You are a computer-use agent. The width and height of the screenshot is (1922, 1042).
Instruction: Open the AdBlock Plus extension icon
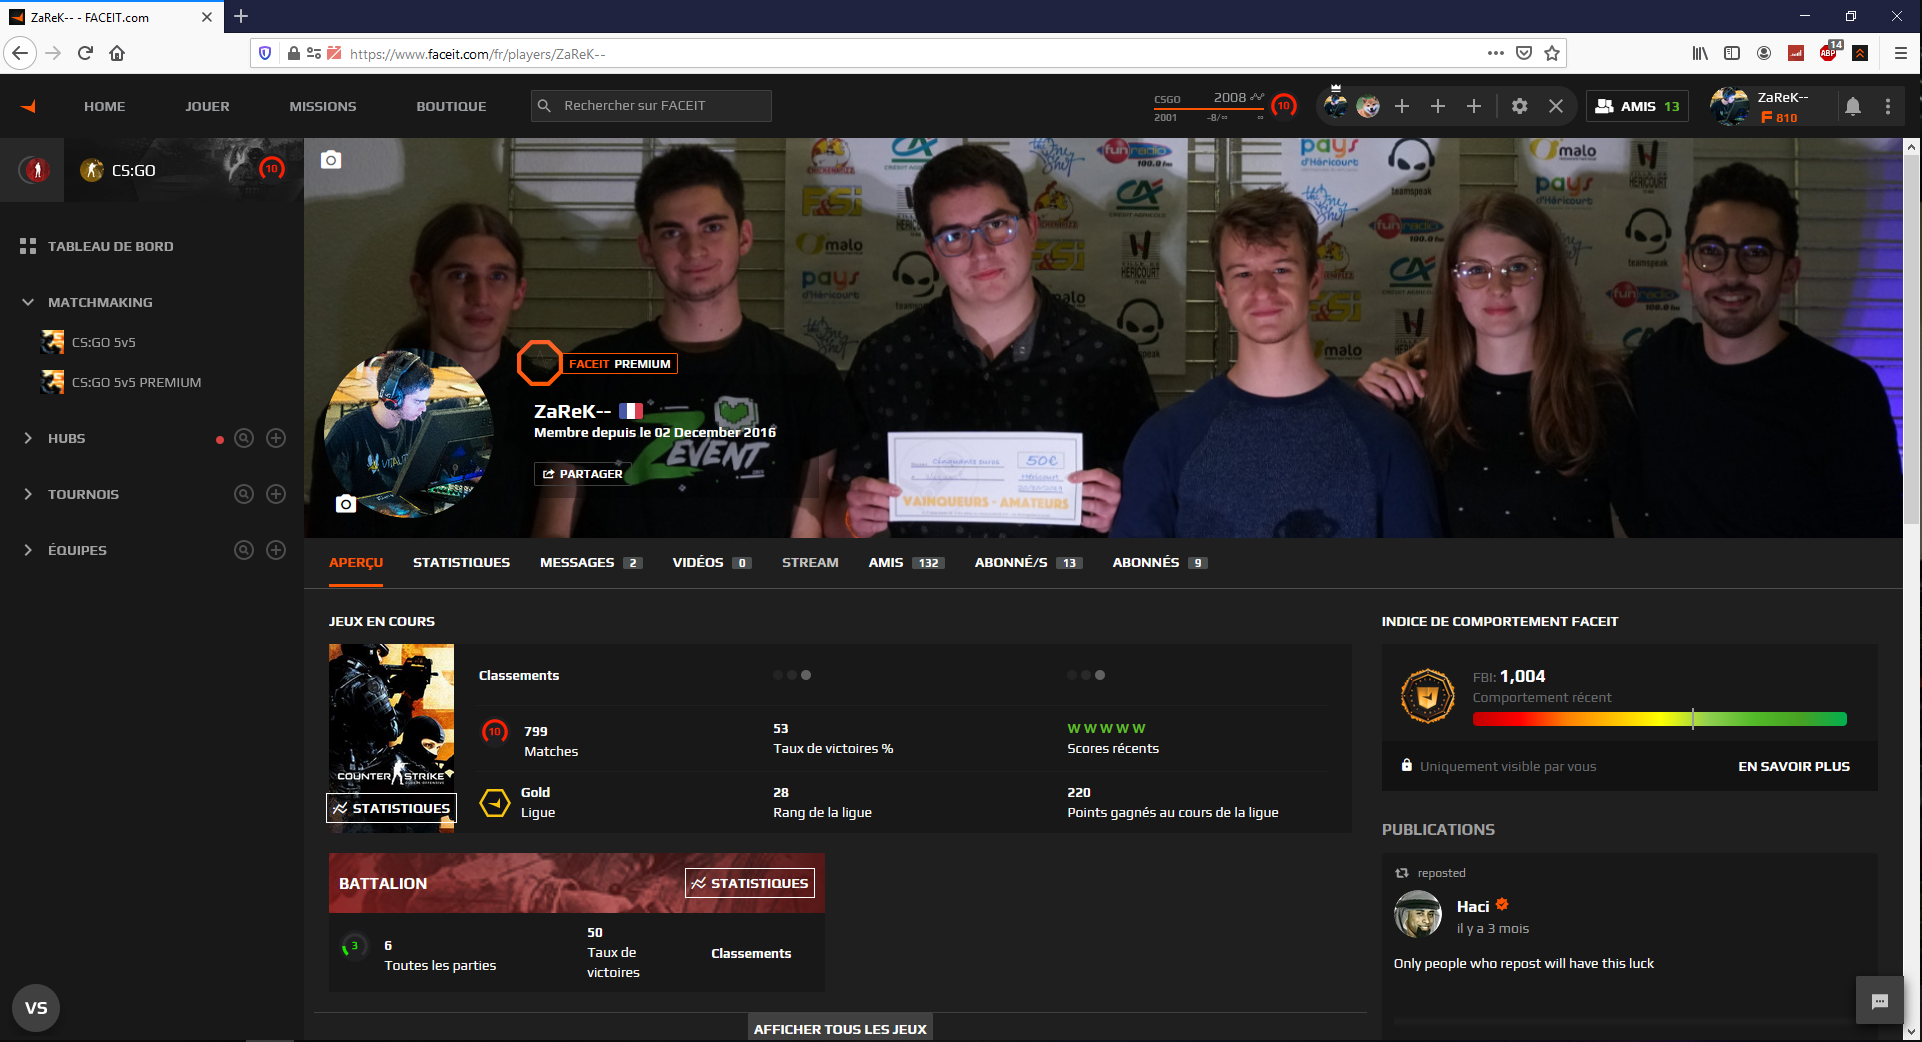[1829, 53]
